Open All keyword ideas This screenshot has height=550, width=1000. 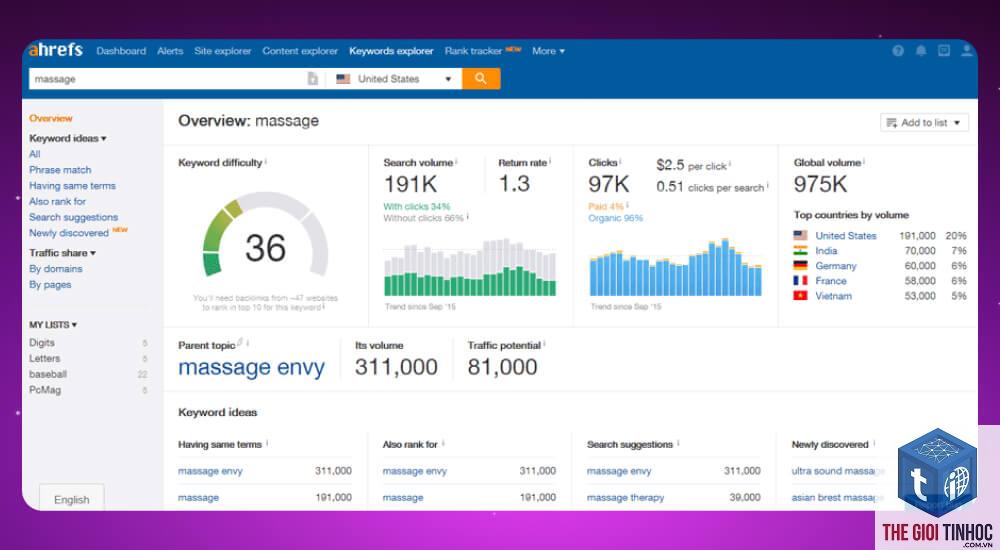pos(34,154)
